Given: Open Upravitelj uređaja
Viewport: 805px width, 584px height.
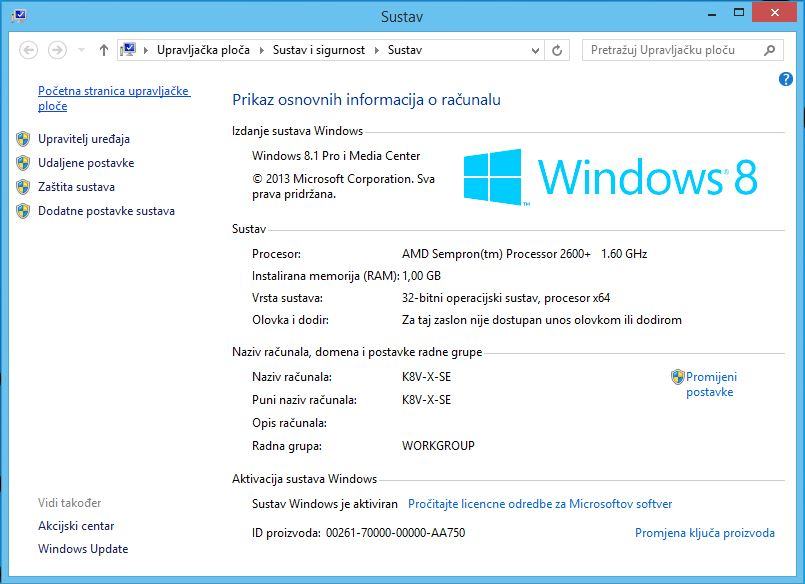Looking at the screenshot, I should click(84, 139).
